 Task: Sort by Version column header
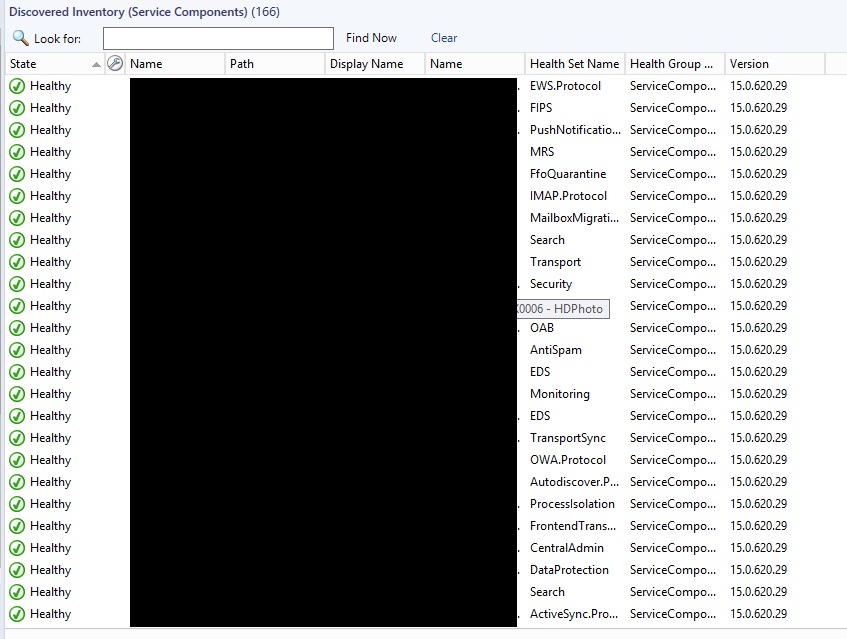pos(749,64)
